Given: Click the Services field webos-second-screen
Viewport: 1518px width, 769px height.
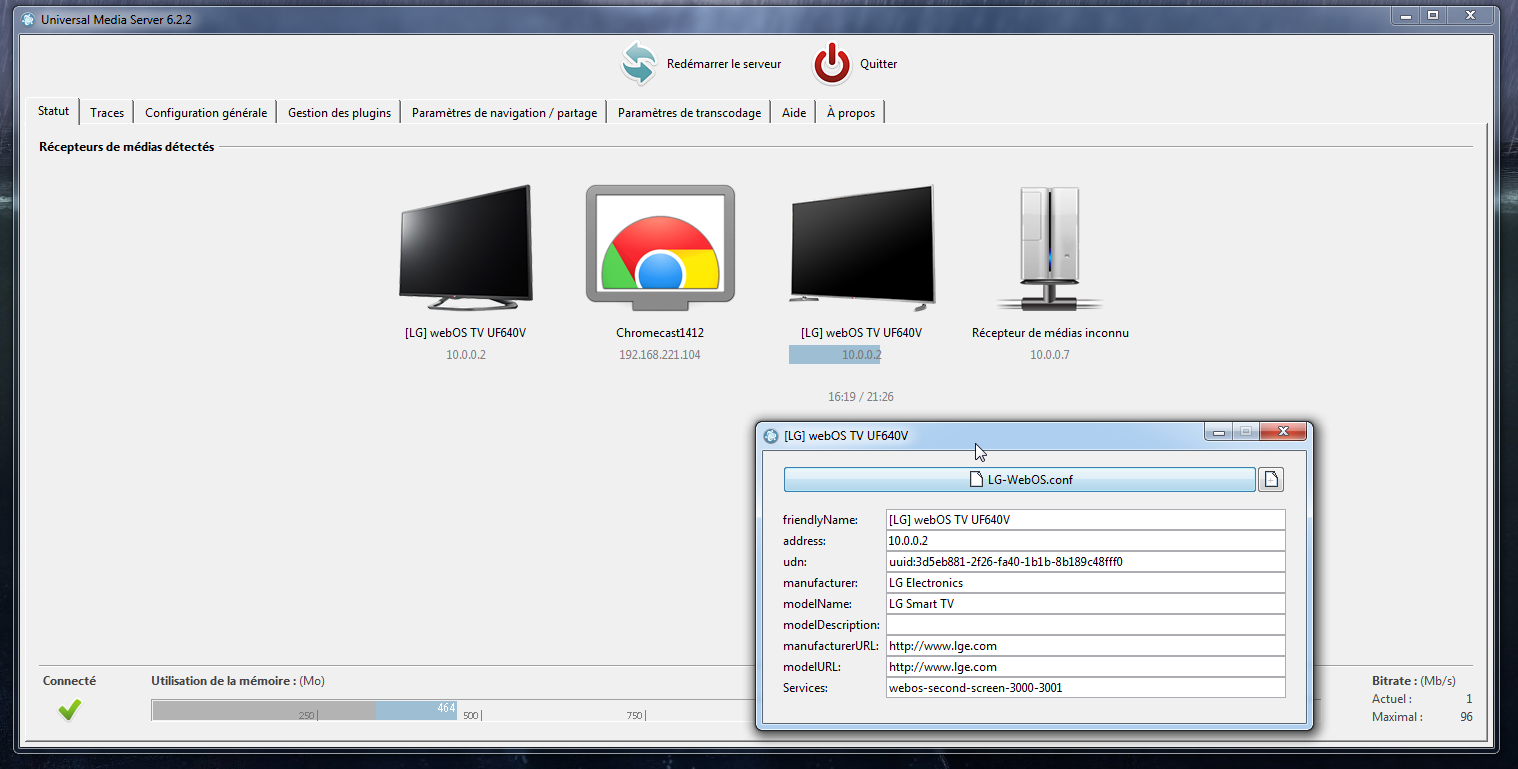Looking at the screenshot, I should pyautogui.click(x=1085, y=688).
